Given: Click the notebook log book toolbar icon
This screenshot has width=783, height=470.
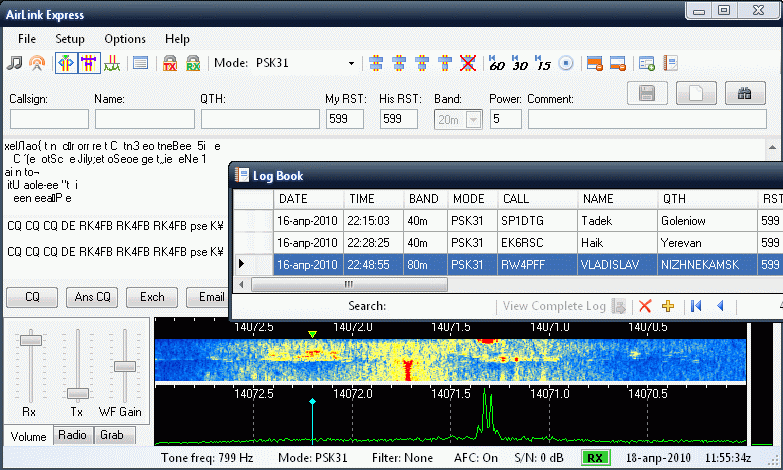Looking at the screenshot, I should click(x=670, y=63).
